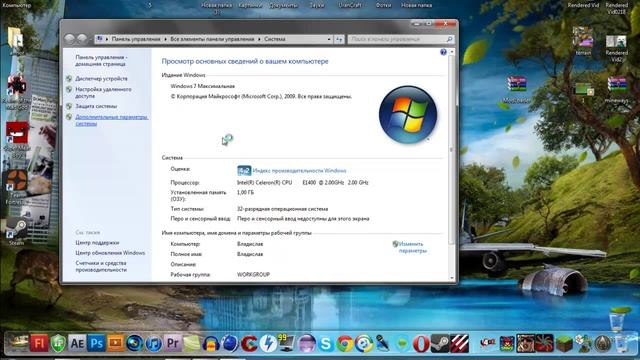
Task: Open address bar history dropdown arrow
Action: pos(329,39)
